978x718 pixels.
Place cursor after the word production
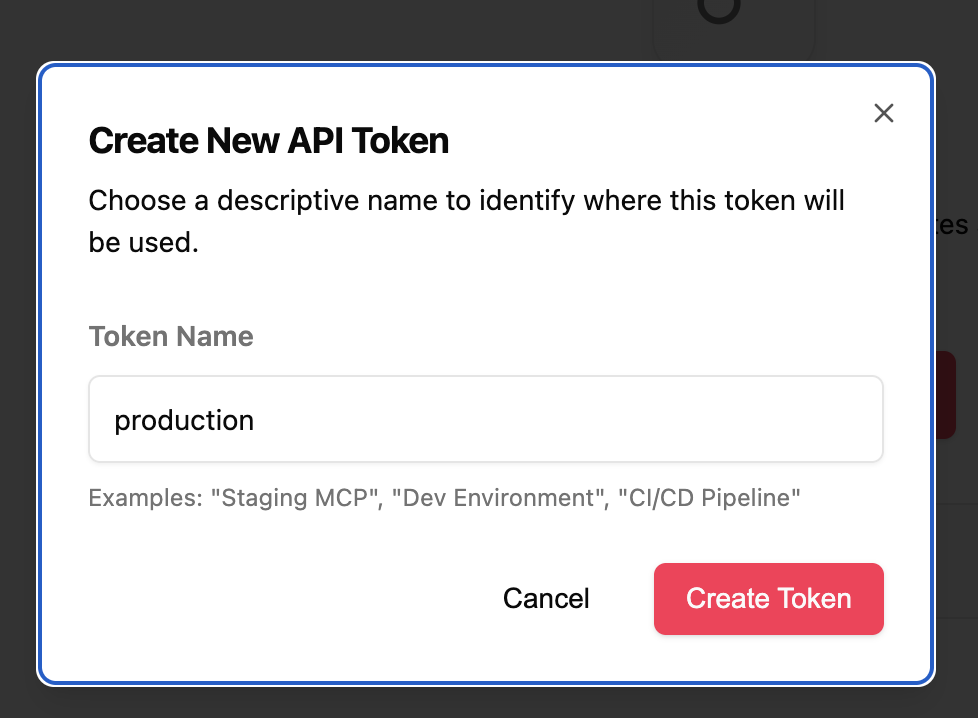coord(258,420)
